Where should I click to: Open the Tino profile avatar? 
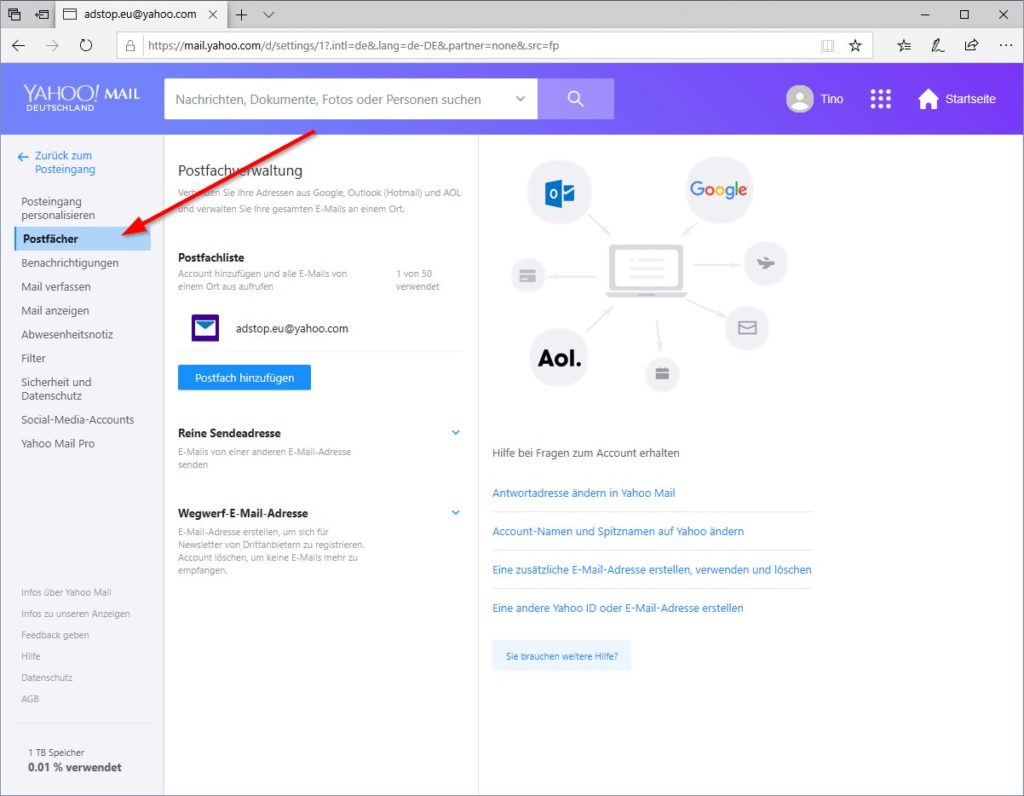(799, 99)
